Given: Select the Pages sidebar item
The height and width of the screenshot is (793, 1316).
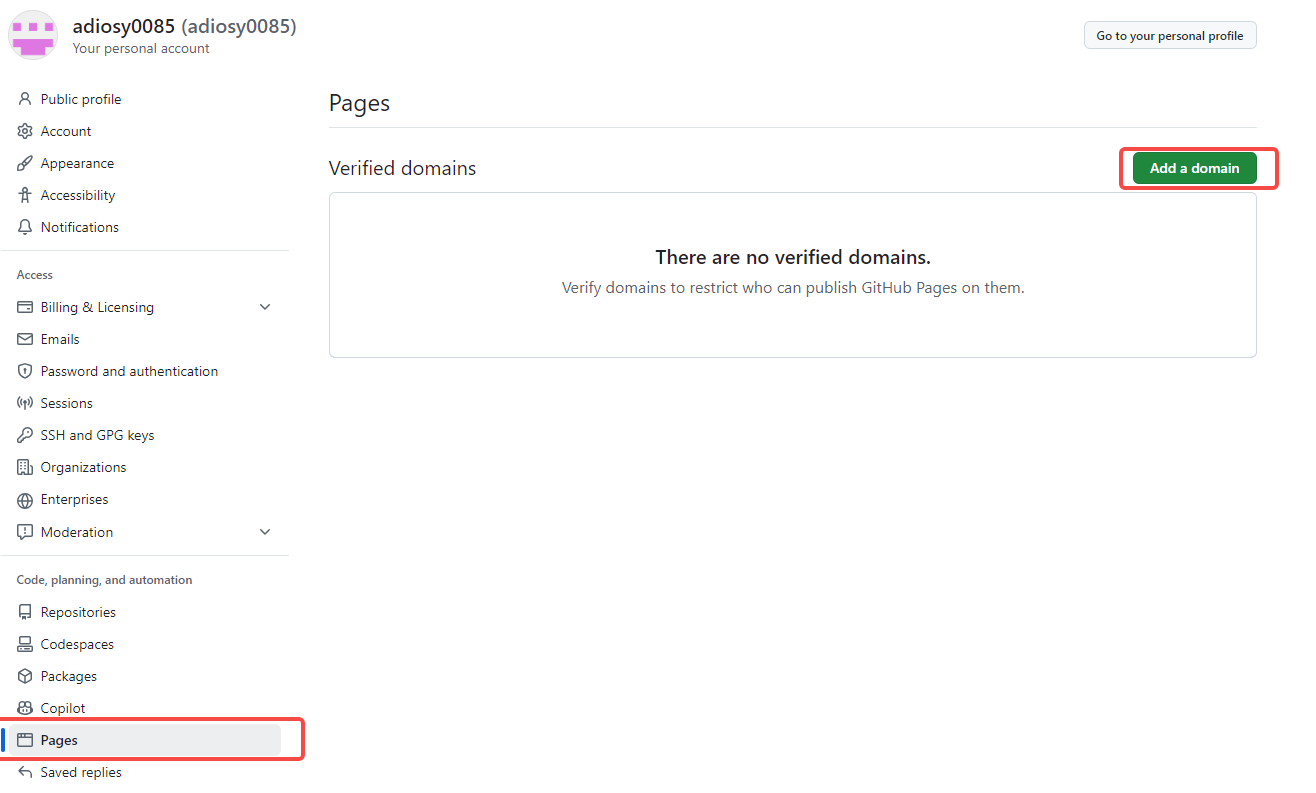Looking at the screenshot, I should (145, 740).
